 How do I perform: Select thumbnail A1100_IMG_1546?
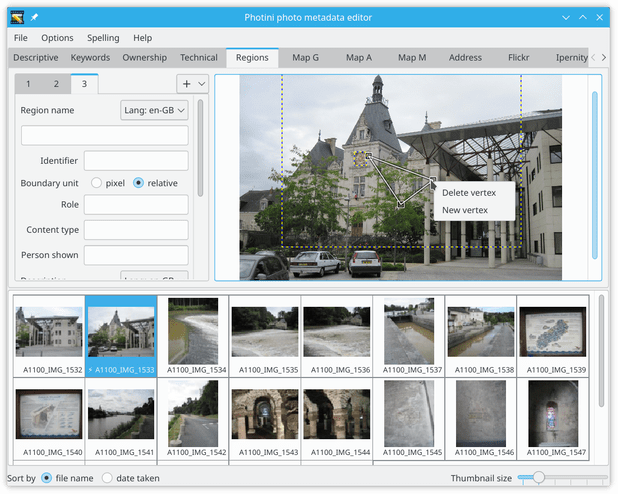pyautogui.click(x=481, y=418)
